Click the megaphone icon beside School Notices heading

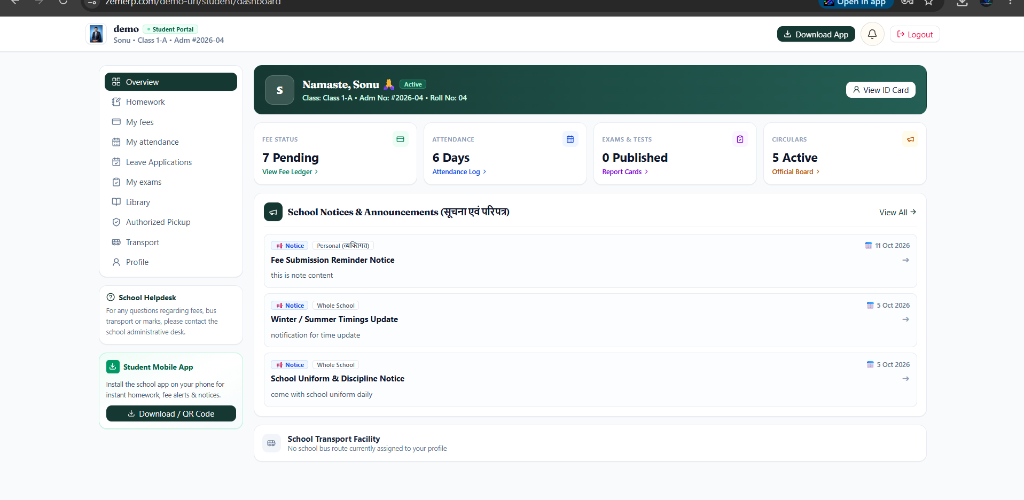273,212
